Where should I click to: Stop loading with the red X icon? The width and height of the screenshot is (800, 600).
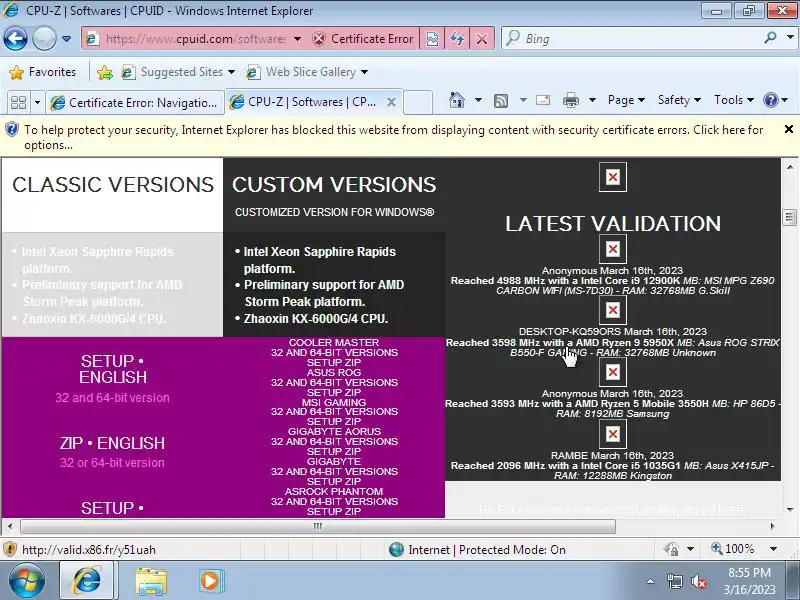click(x=482, y=39)
